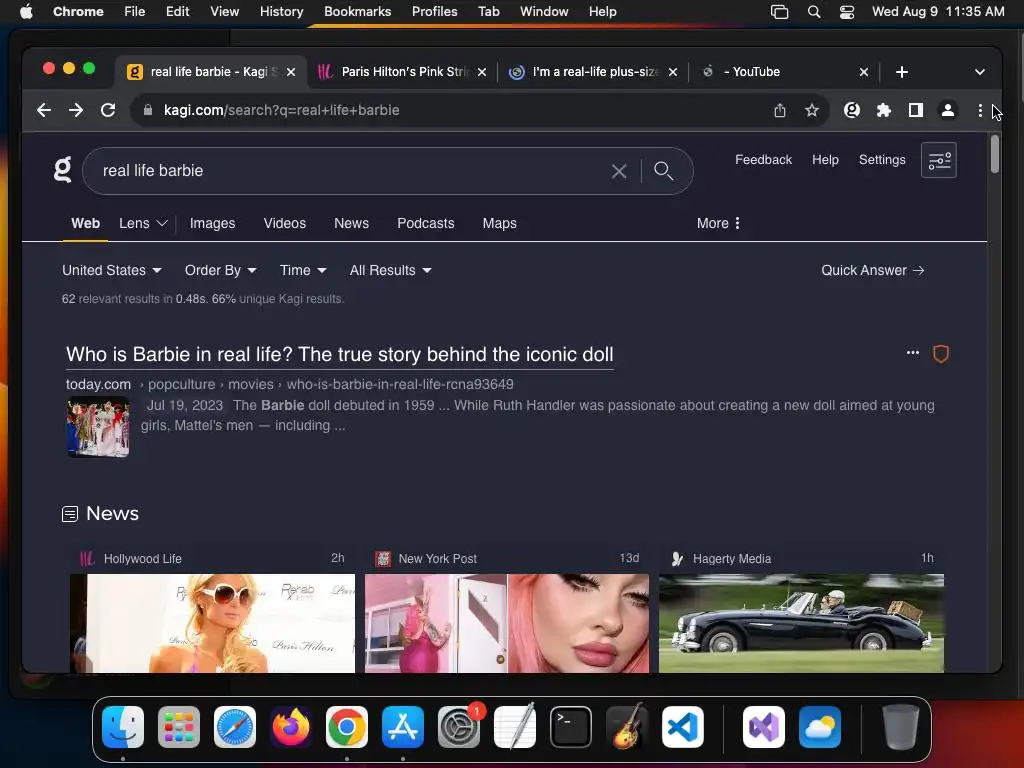Image resolution: width=1024 pixels, height=768 pixels.
Task: Reload the page
Action: 108,110
